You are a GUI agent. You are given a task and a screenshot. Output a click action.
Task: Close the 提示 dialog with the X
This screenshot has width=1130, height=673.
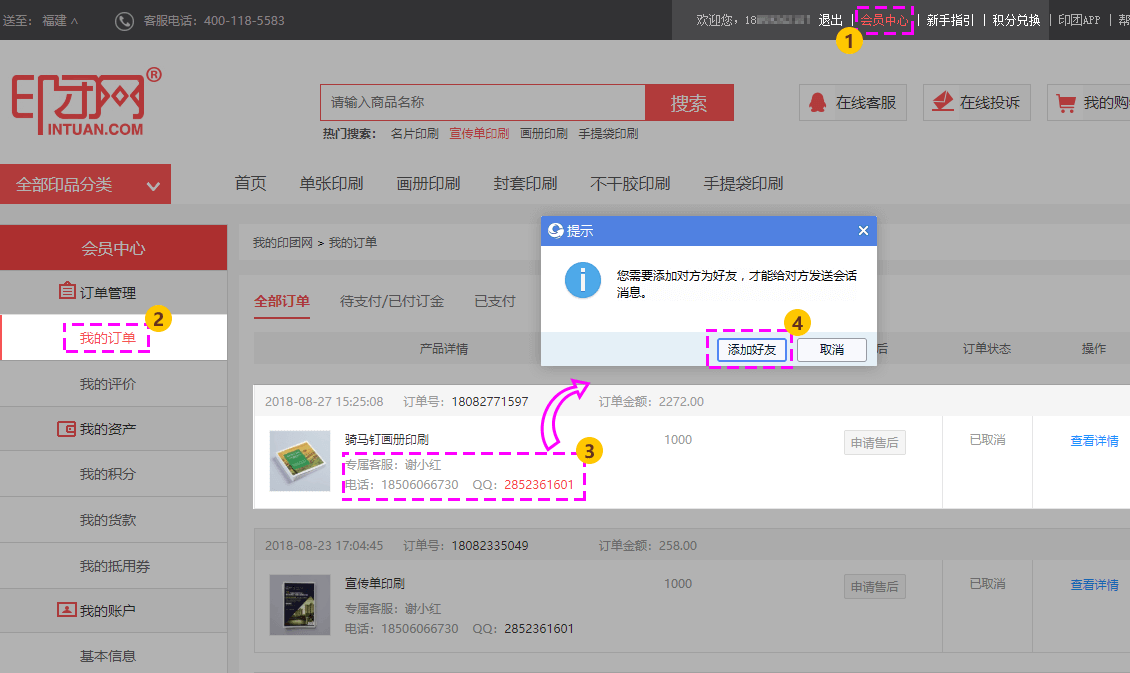click(x=863, y=230)
